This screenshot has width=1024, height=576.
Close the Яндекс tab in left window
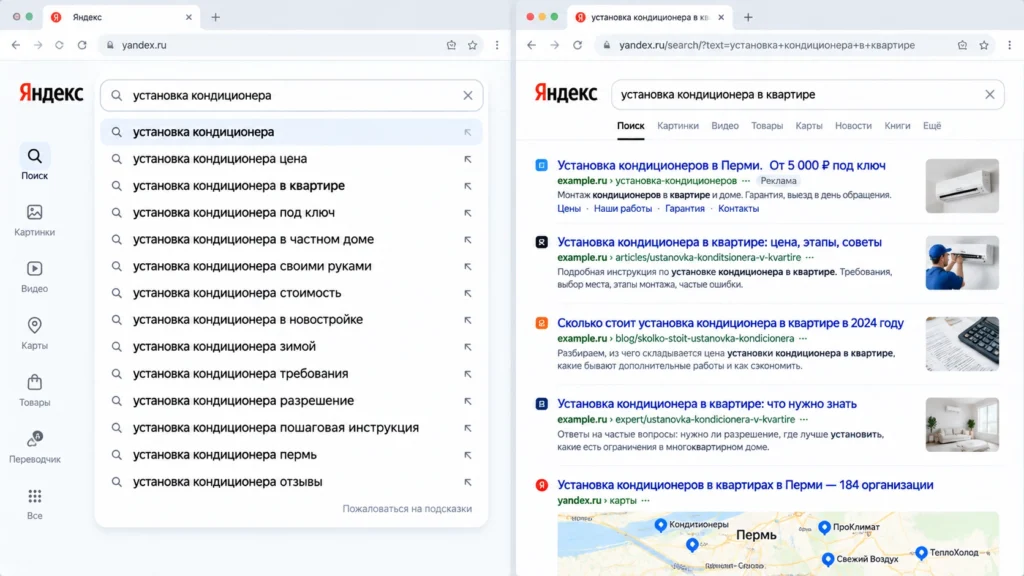[189, 17]
